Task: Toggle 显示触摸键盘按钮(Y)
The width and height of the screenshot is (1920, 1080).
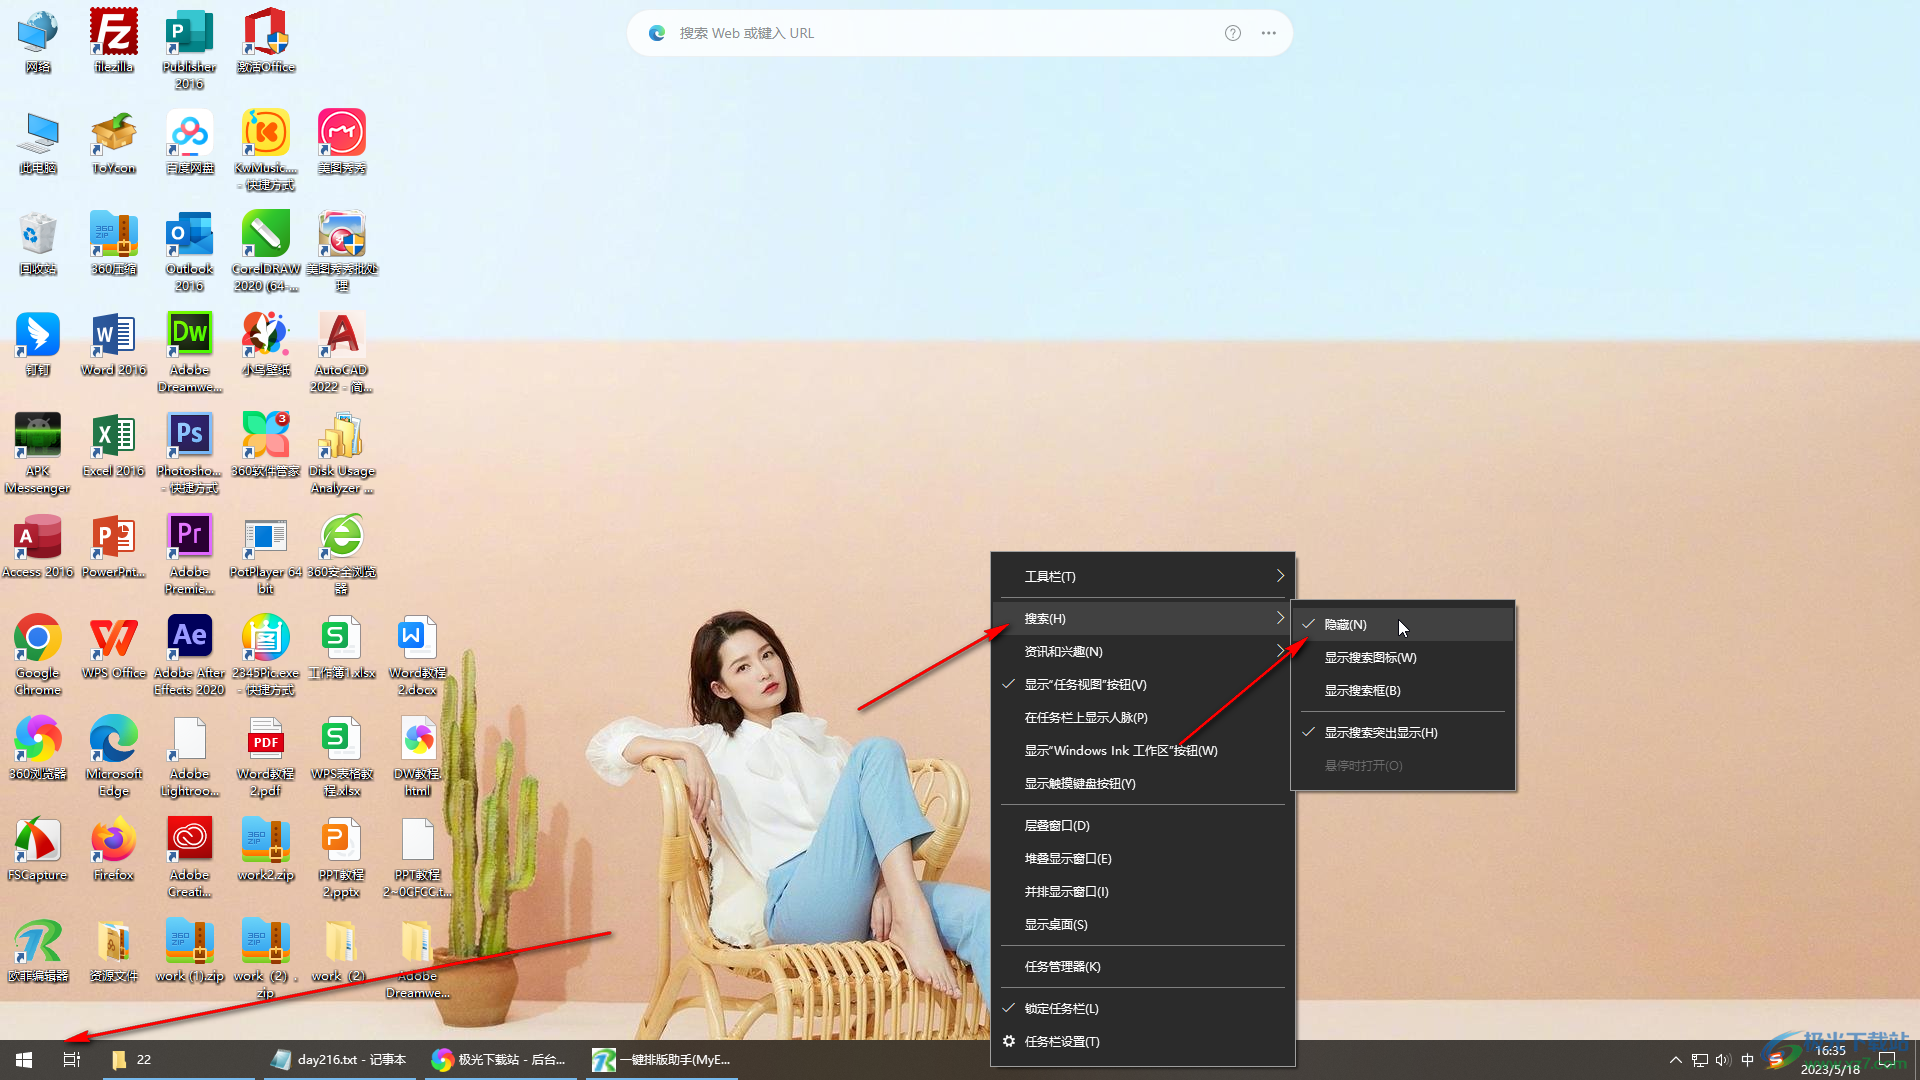Action: click(1143, 783)
